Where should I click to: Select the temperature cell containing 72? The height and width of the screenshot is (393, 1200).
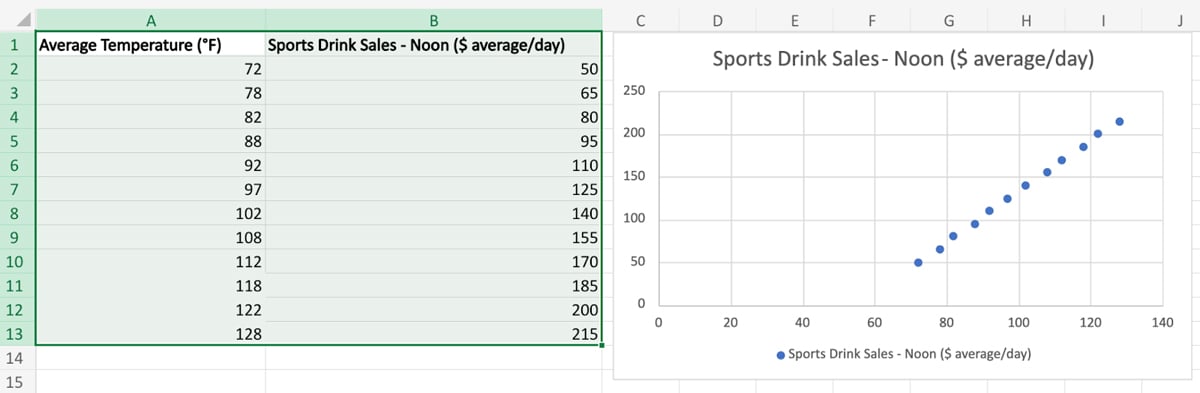pos(150,68)
